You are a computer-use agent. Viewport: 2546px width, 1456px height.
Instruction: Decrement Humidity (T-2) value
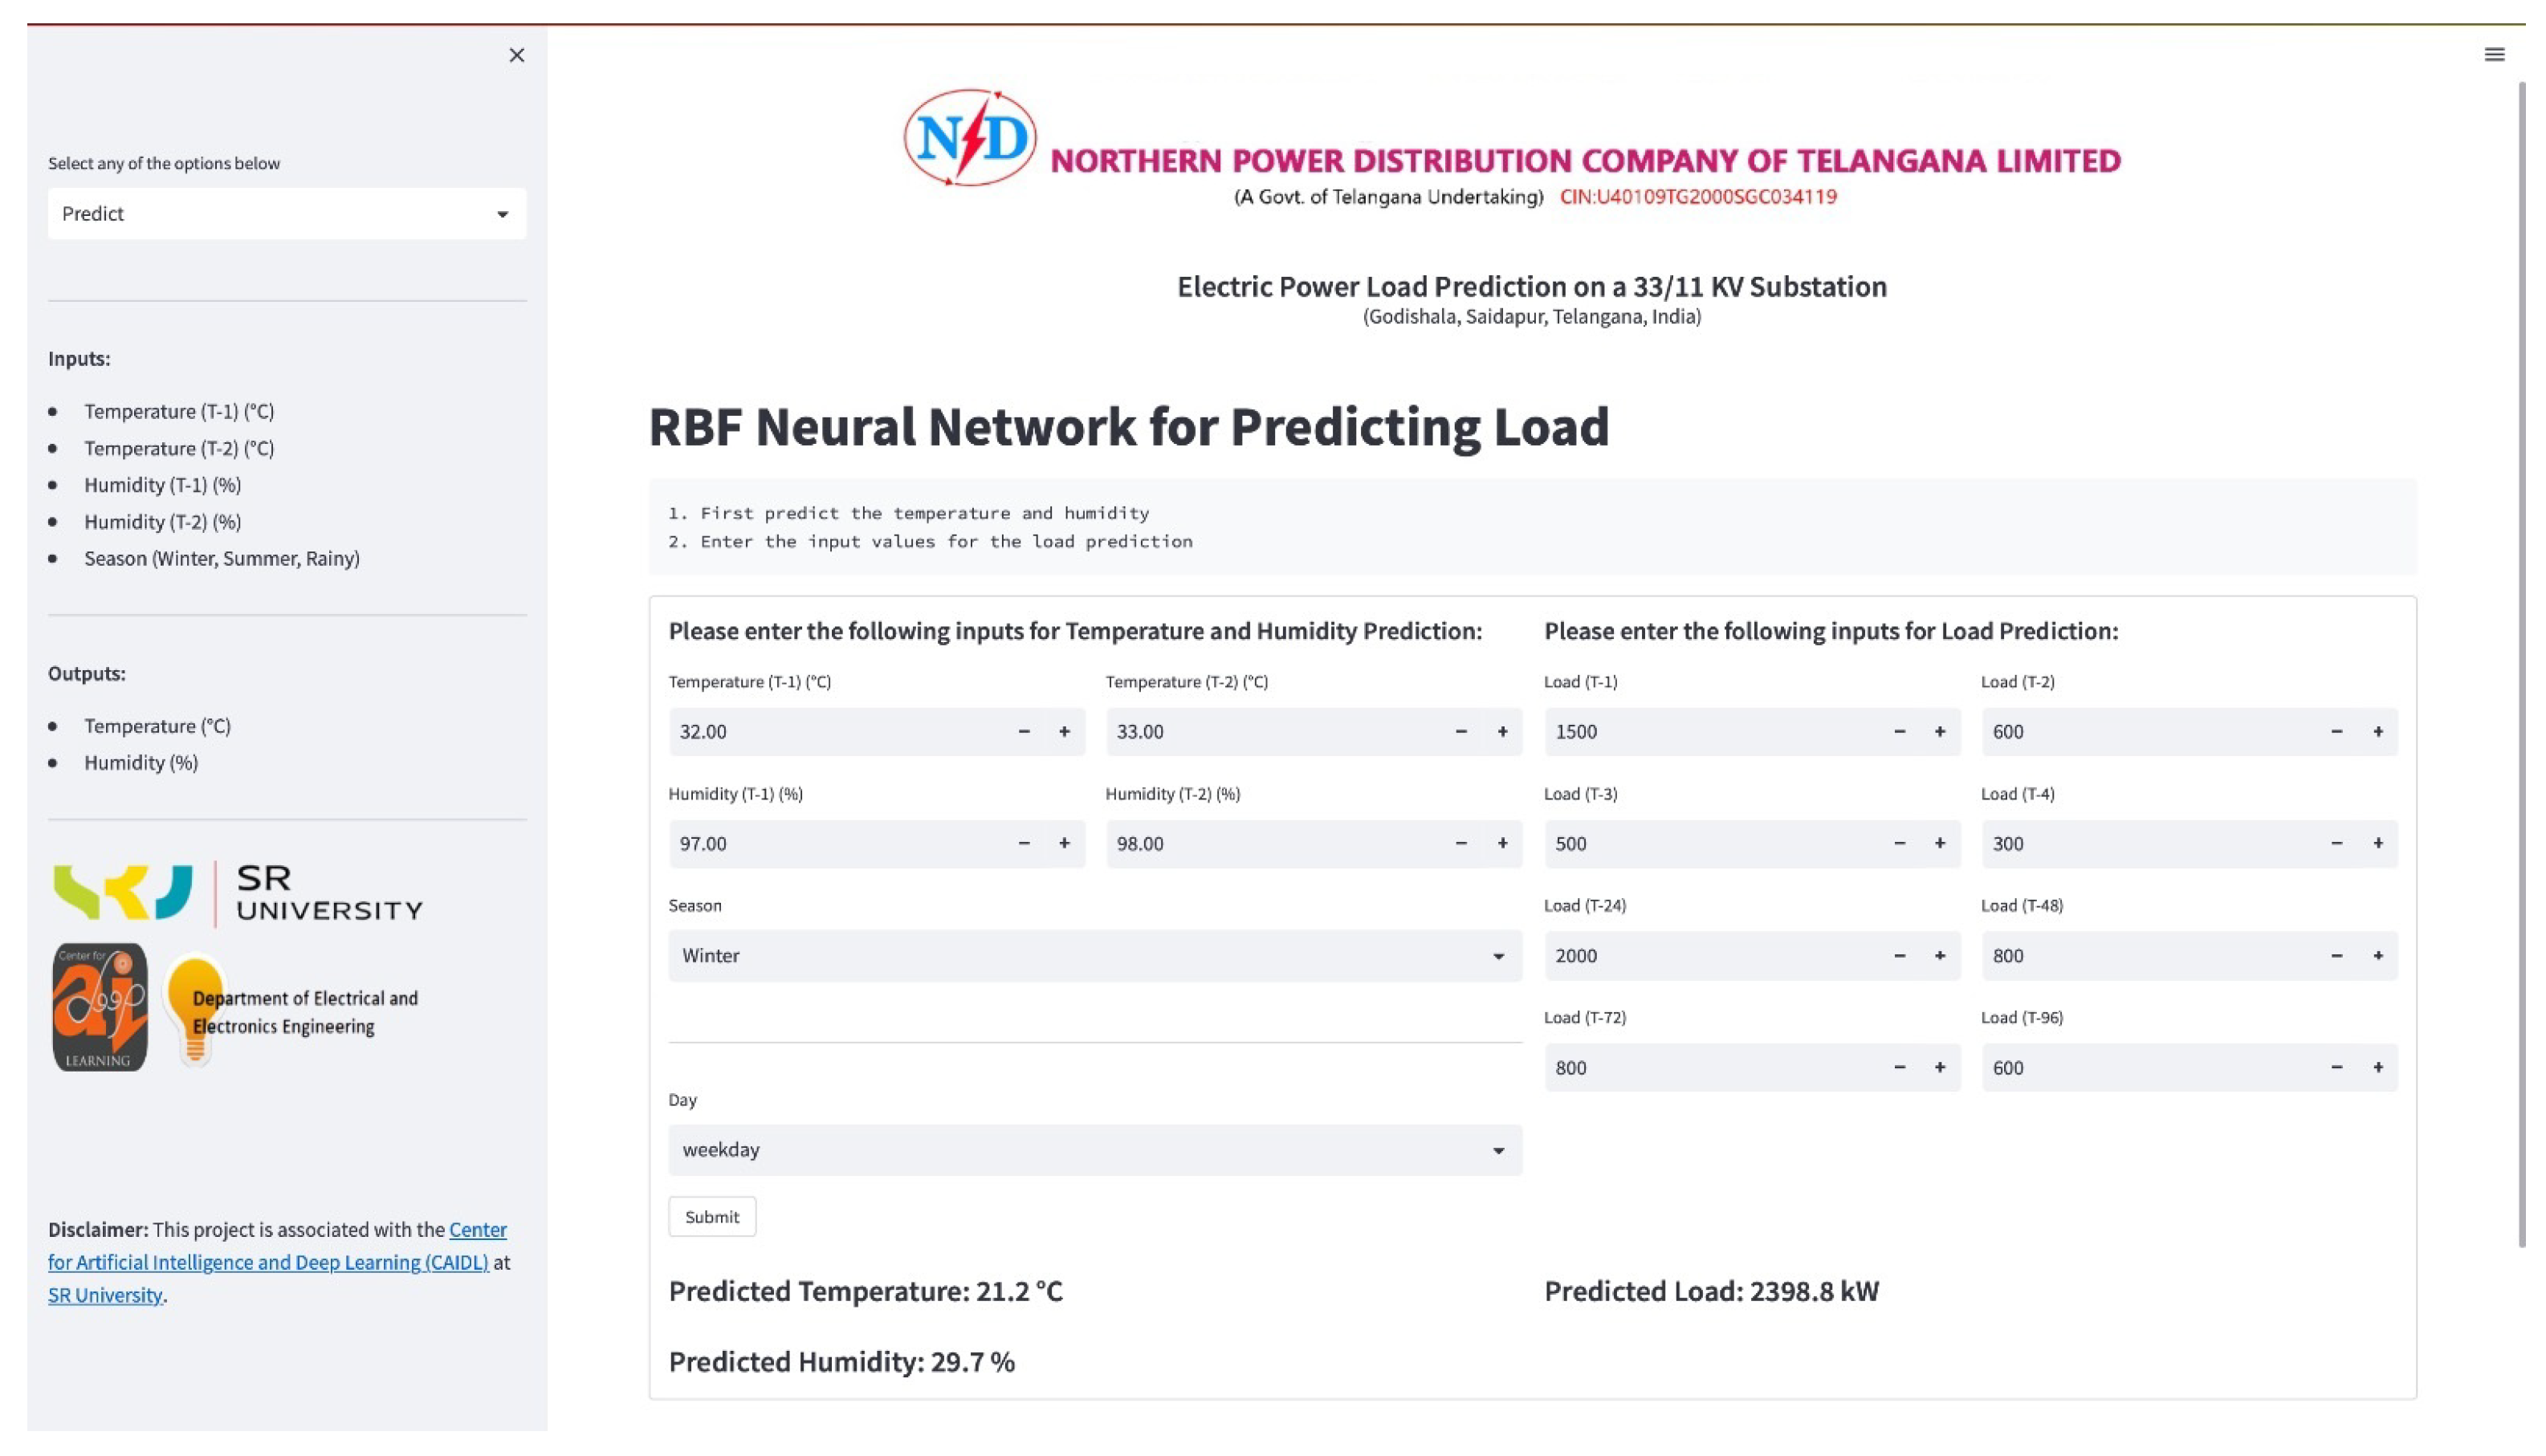pyautogui.click(x=1461, y=844)
